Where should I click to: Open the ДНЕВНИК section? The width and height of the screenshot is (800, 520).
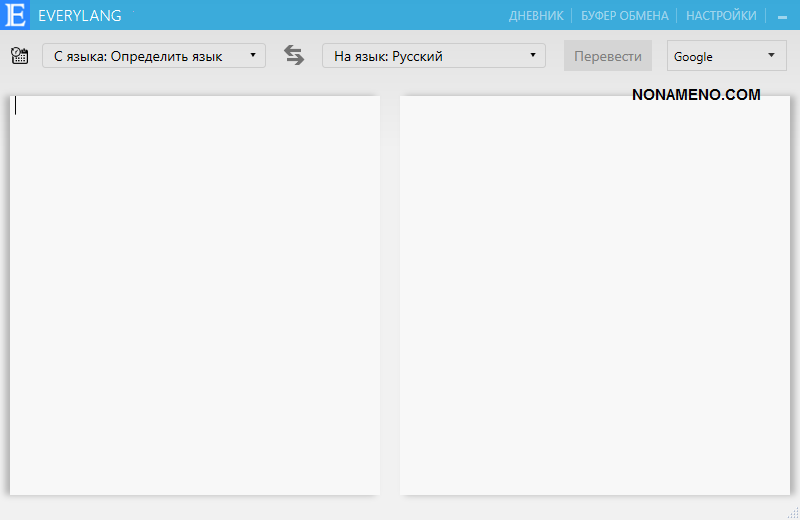[x=536, y=16]
